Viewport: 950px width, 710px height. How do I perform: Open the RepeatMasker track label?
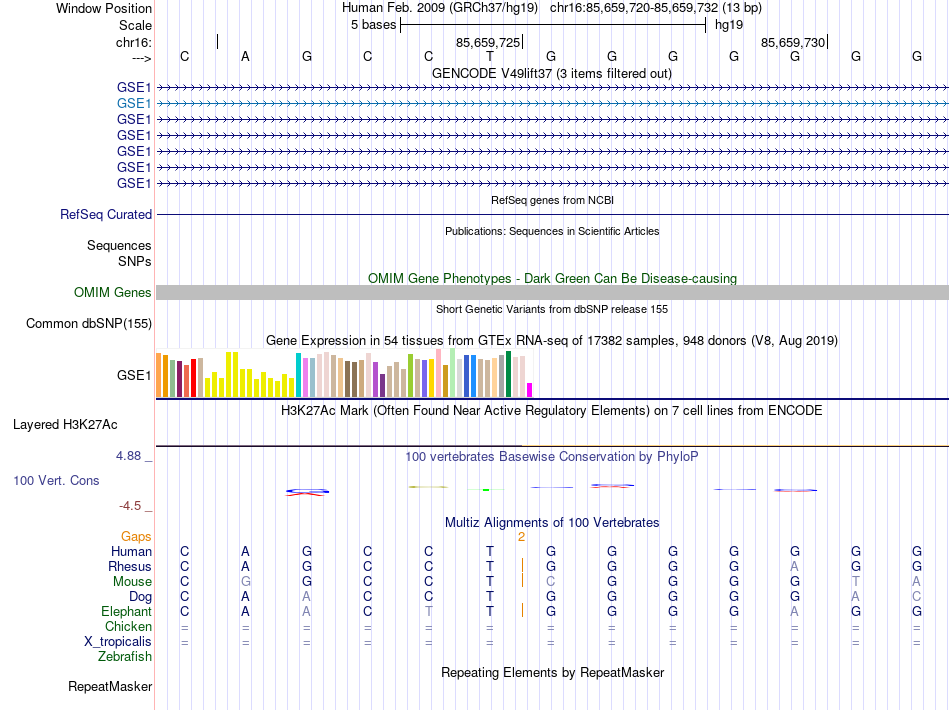click(110, 687)
